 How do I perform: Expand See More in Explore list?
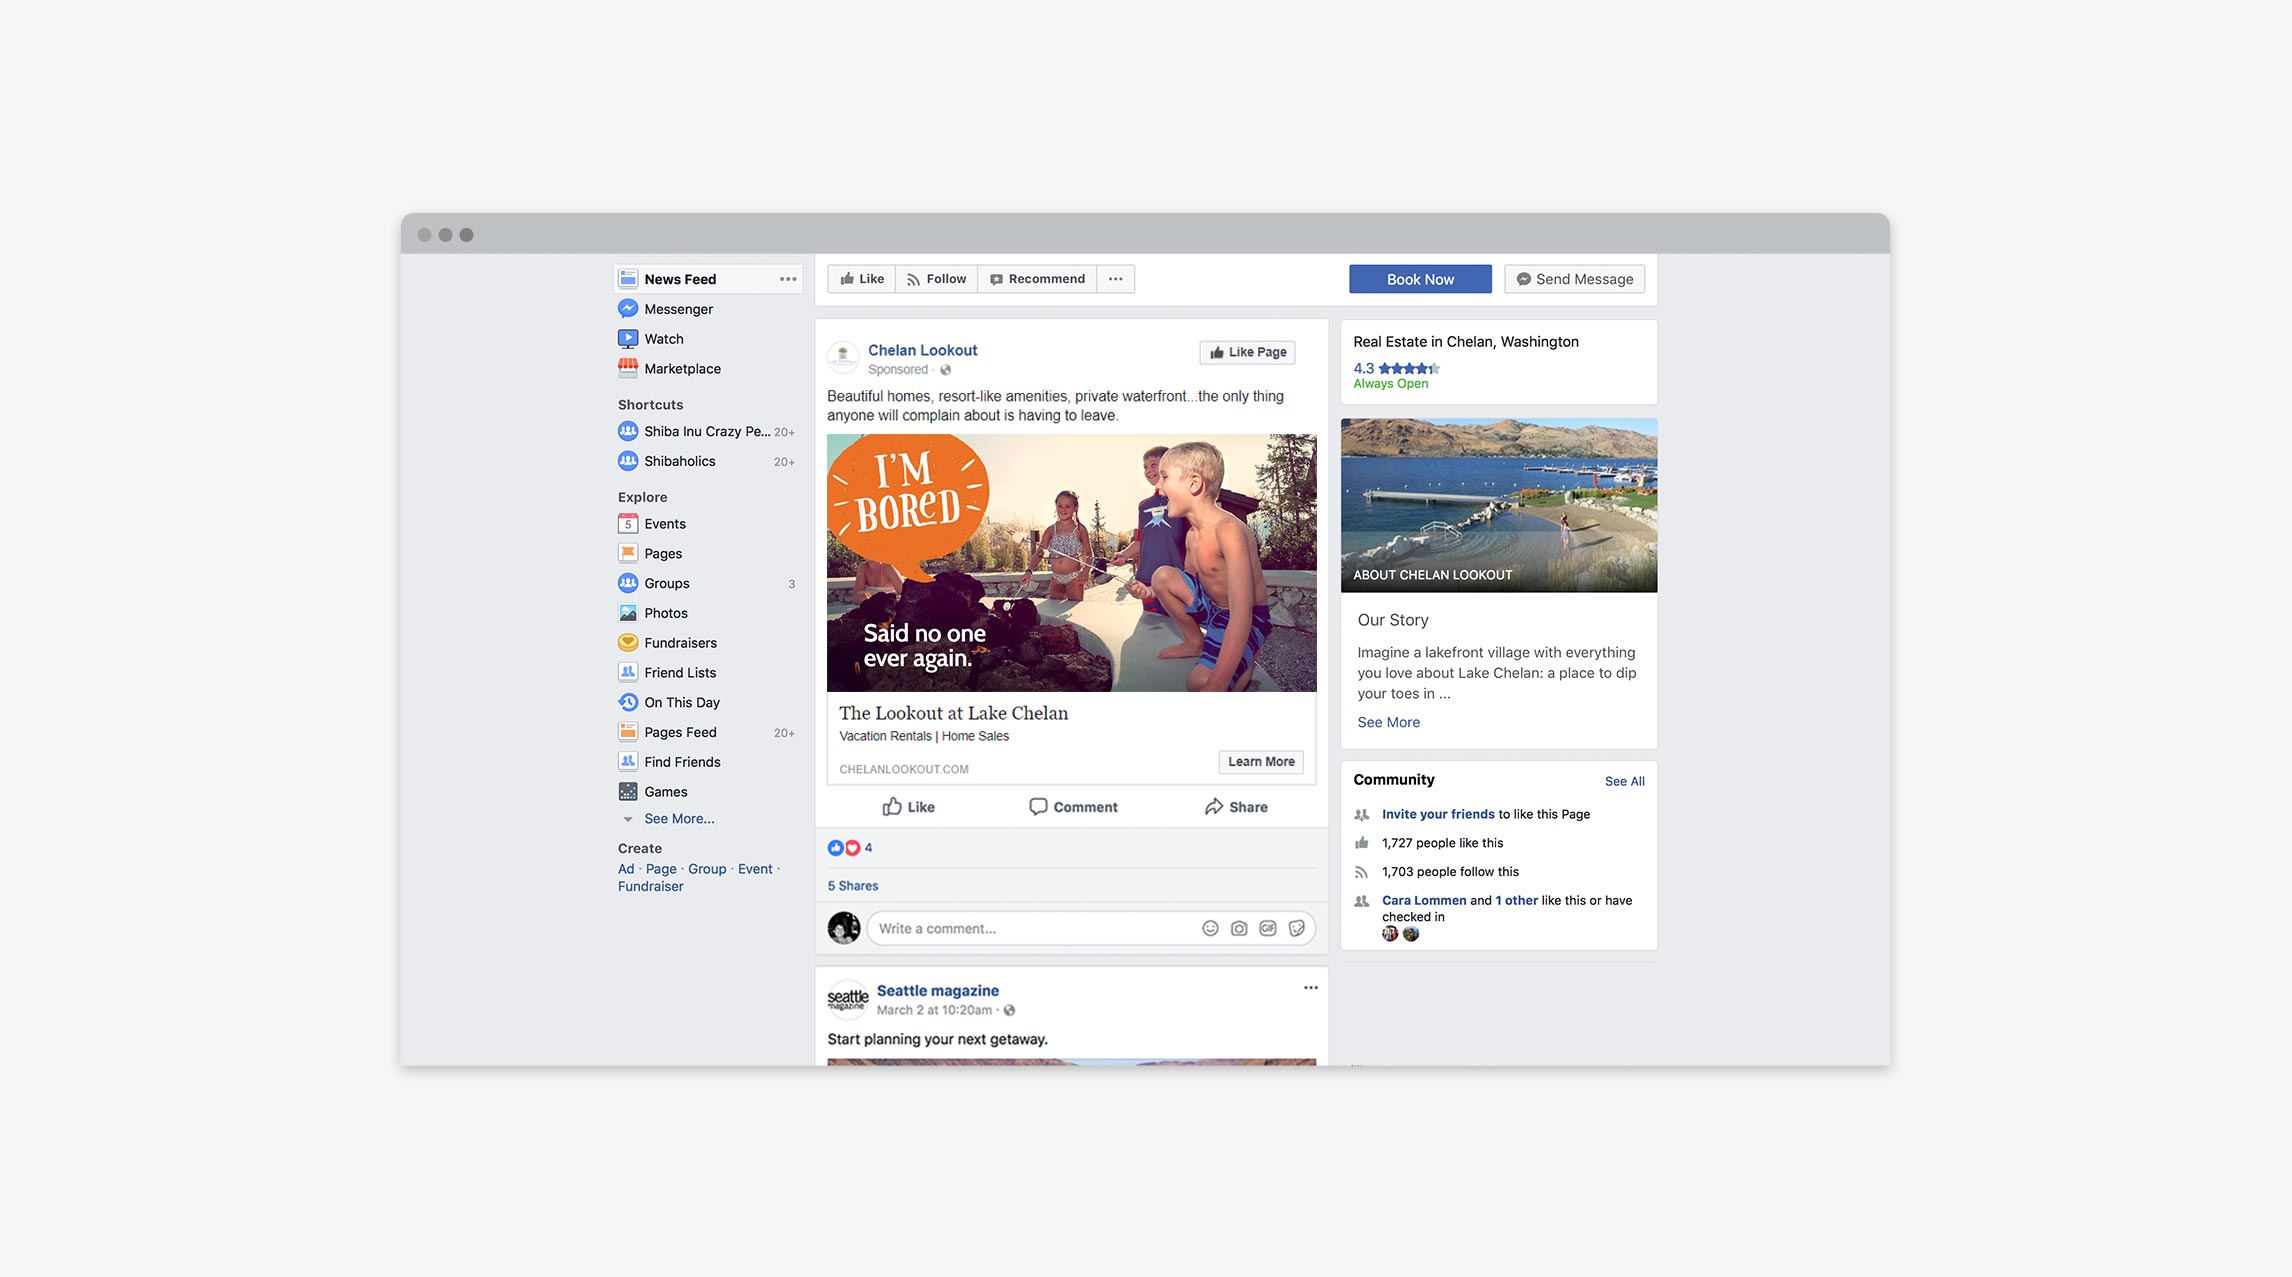click(x=678, y=819)
